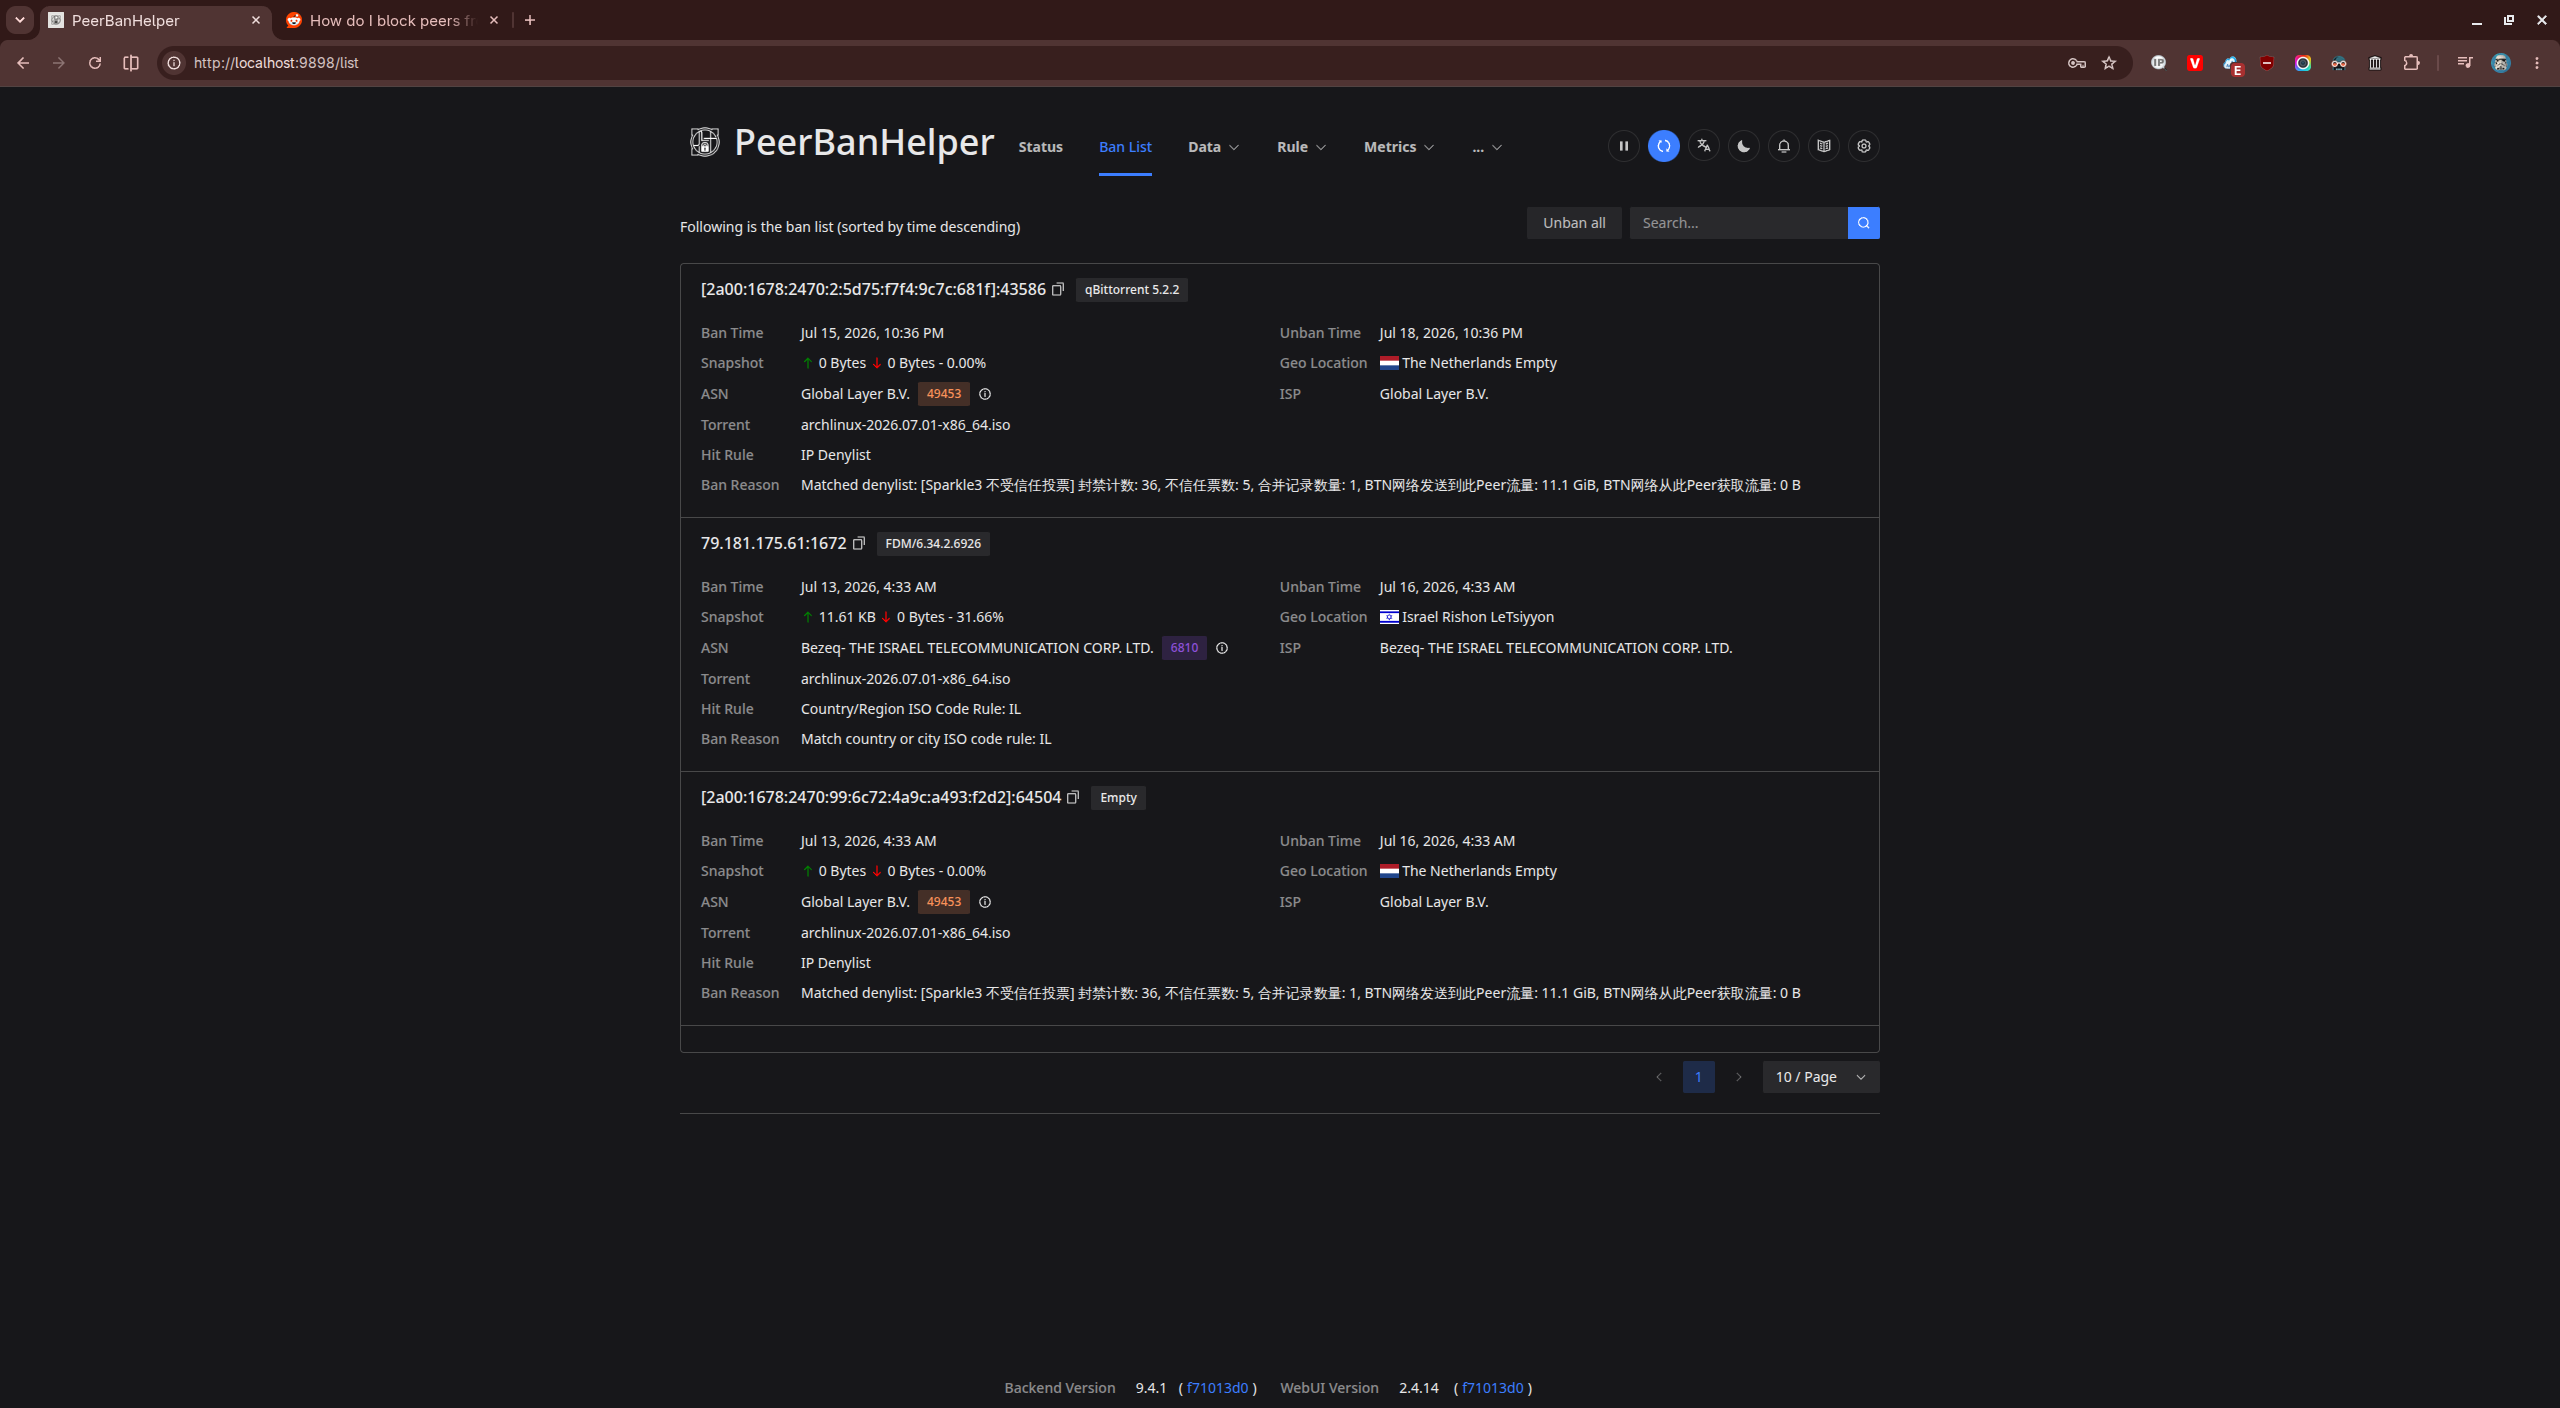Close the Reddit browser tab
The image size is (2560, 1408).
494,20
